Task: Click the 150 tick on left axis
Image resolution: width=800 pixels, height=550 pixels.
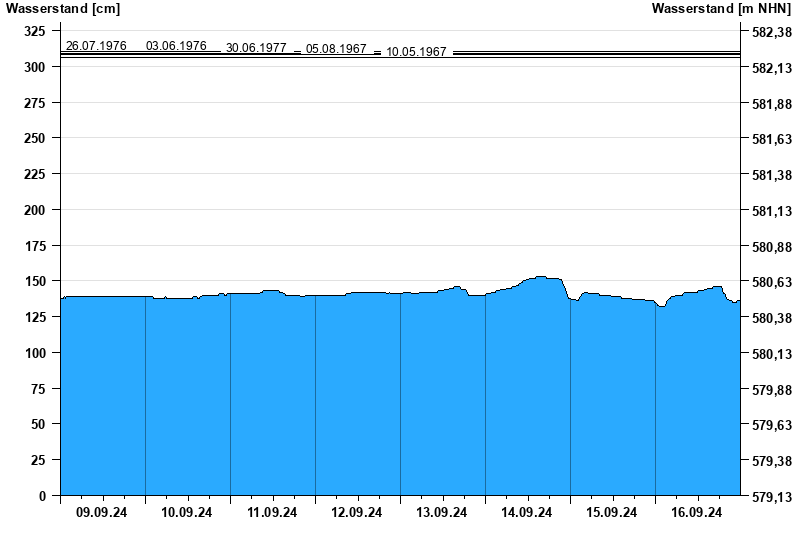Action: [34, 281]
